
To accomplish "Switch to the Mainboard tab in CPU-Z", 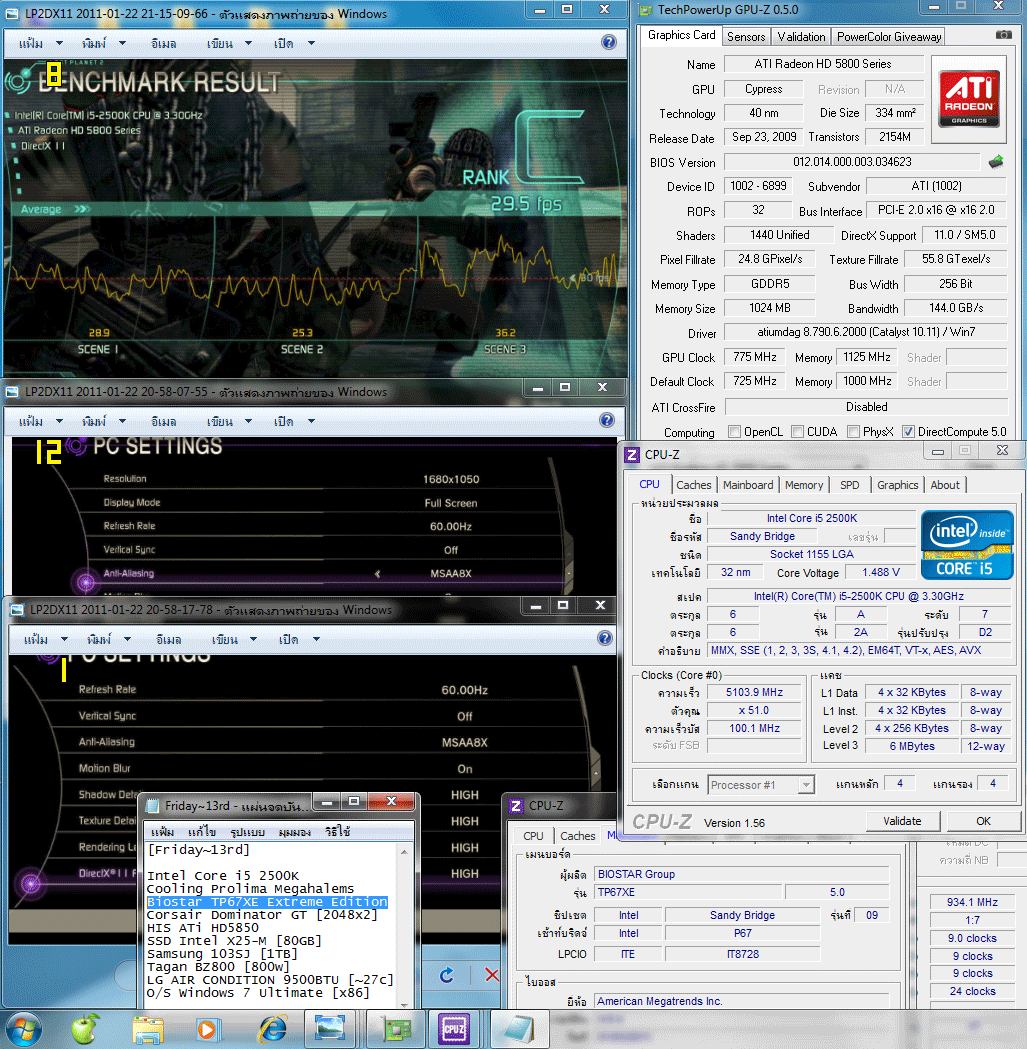I will pos(748,485).
